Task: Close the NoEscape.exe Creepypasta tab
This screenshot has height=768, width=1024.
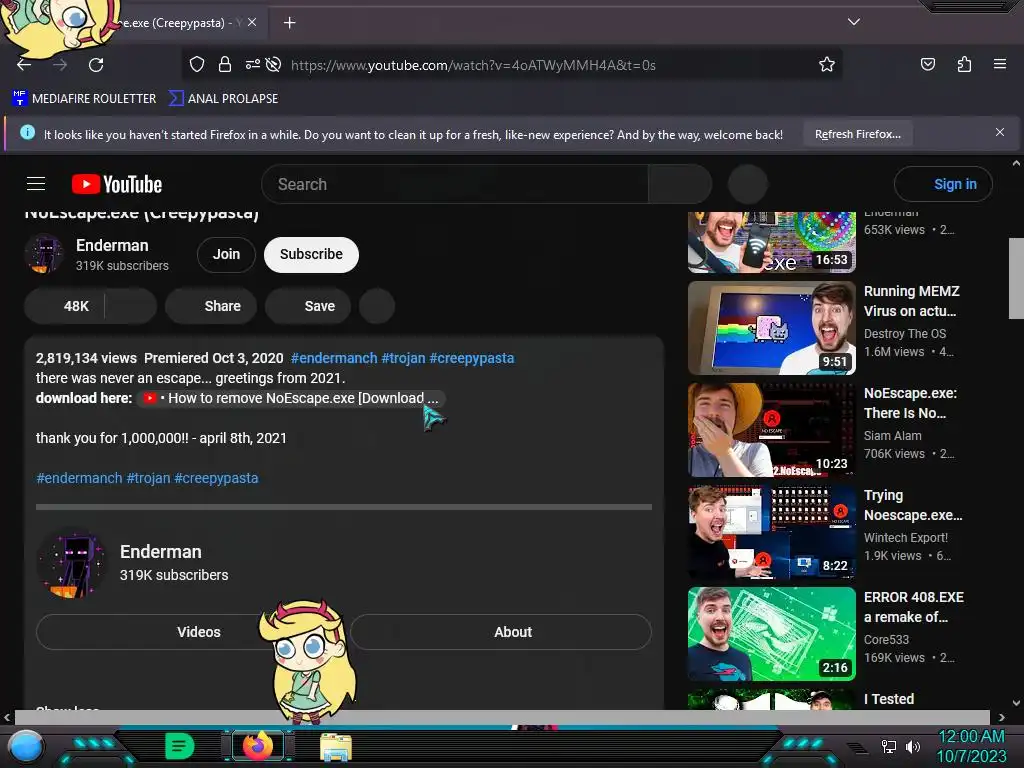Action: (252, 22)
